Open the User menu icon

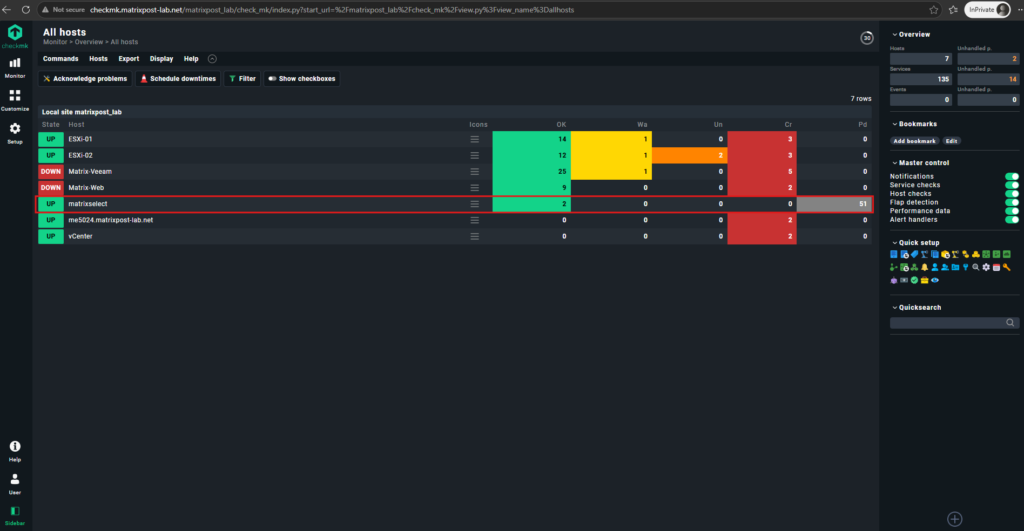click(14, 483)
